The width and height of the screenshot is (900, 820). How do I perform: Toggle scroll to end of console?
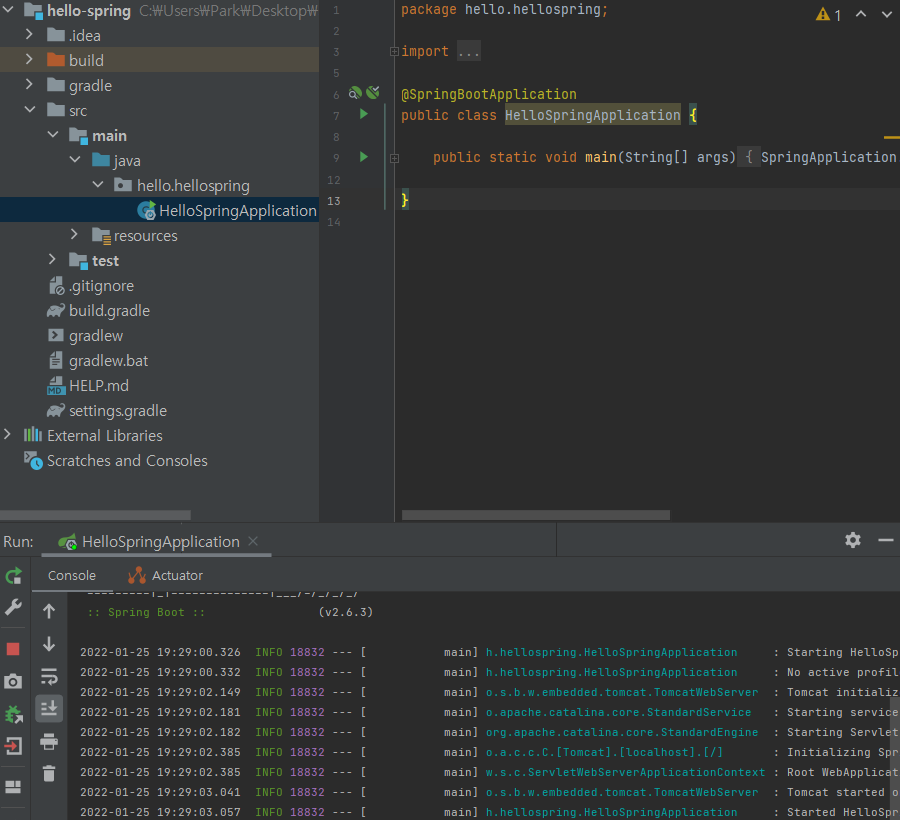[x=49, y=708]
